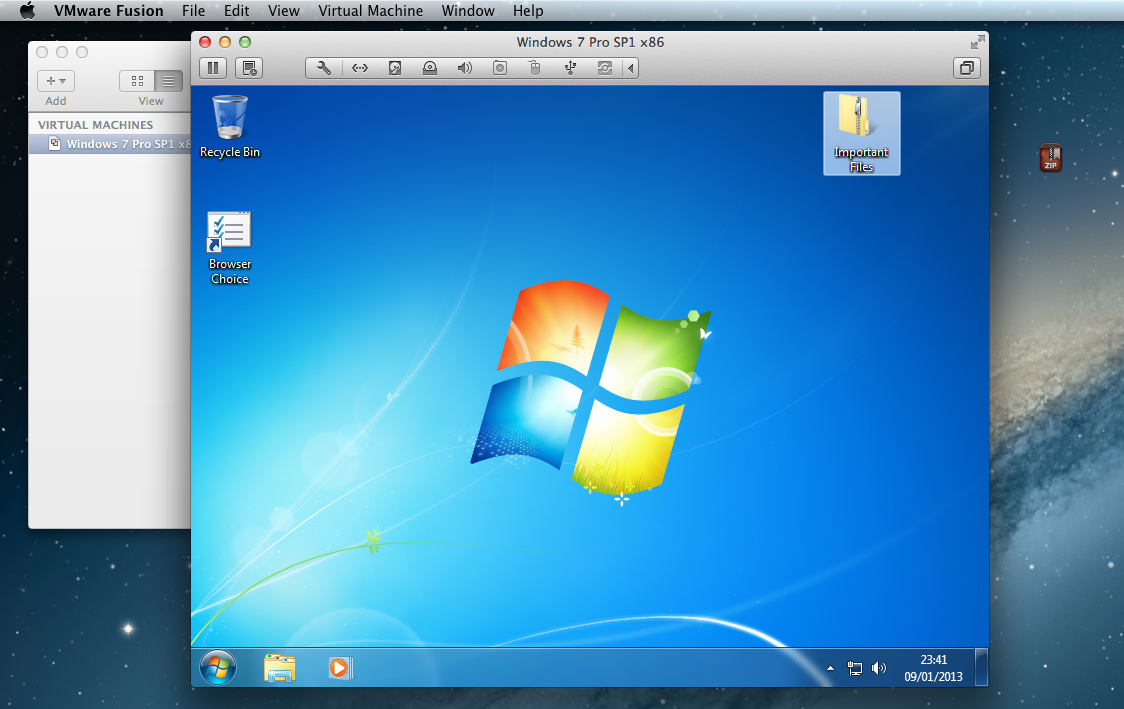
Task: Enter full screen using the window's arrows icon
Action: [977, 42]
